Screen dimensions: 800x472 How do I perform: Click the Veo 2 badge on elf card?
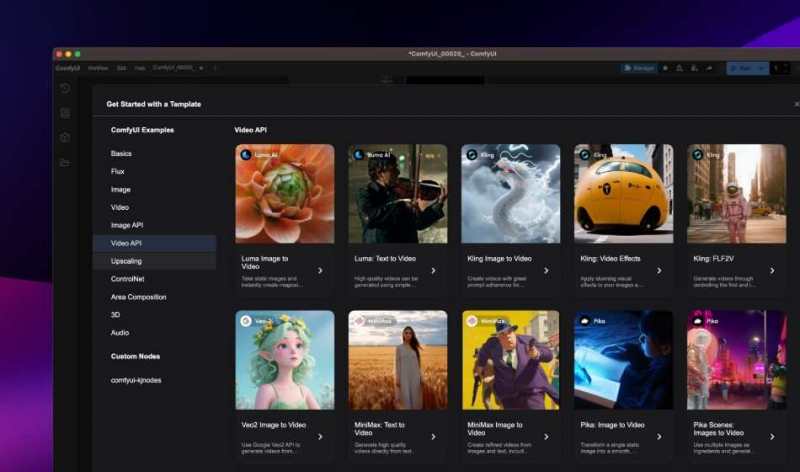(x=258, y=321)
